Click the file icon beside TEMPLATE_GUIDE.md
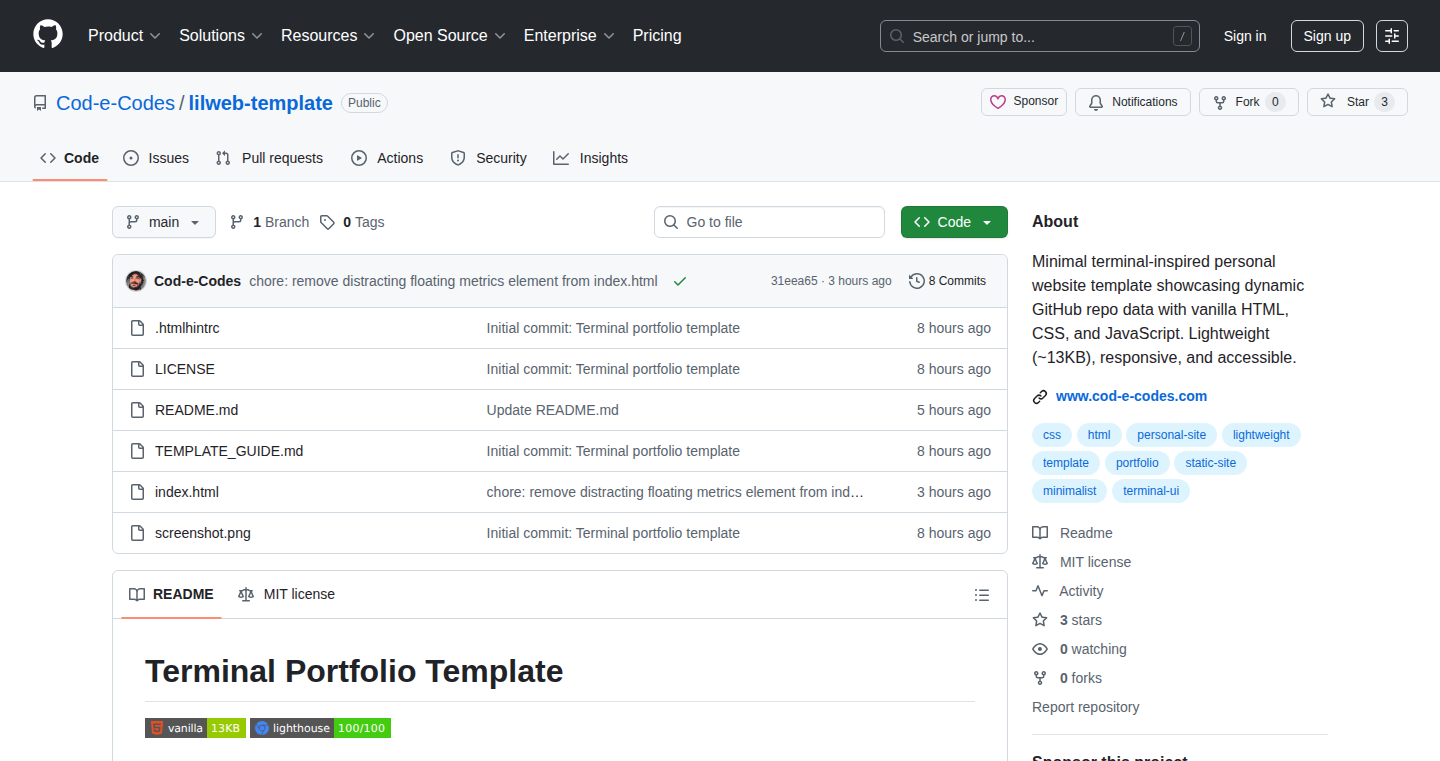 point(138,451)
